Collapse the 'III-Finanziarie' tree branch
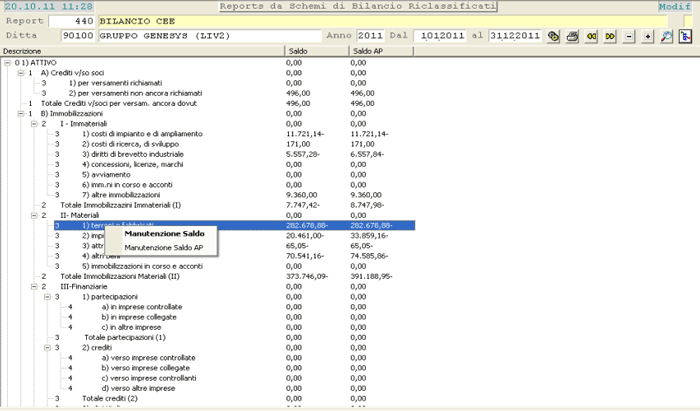Screen dimensions: 700x411 point(33,286)
